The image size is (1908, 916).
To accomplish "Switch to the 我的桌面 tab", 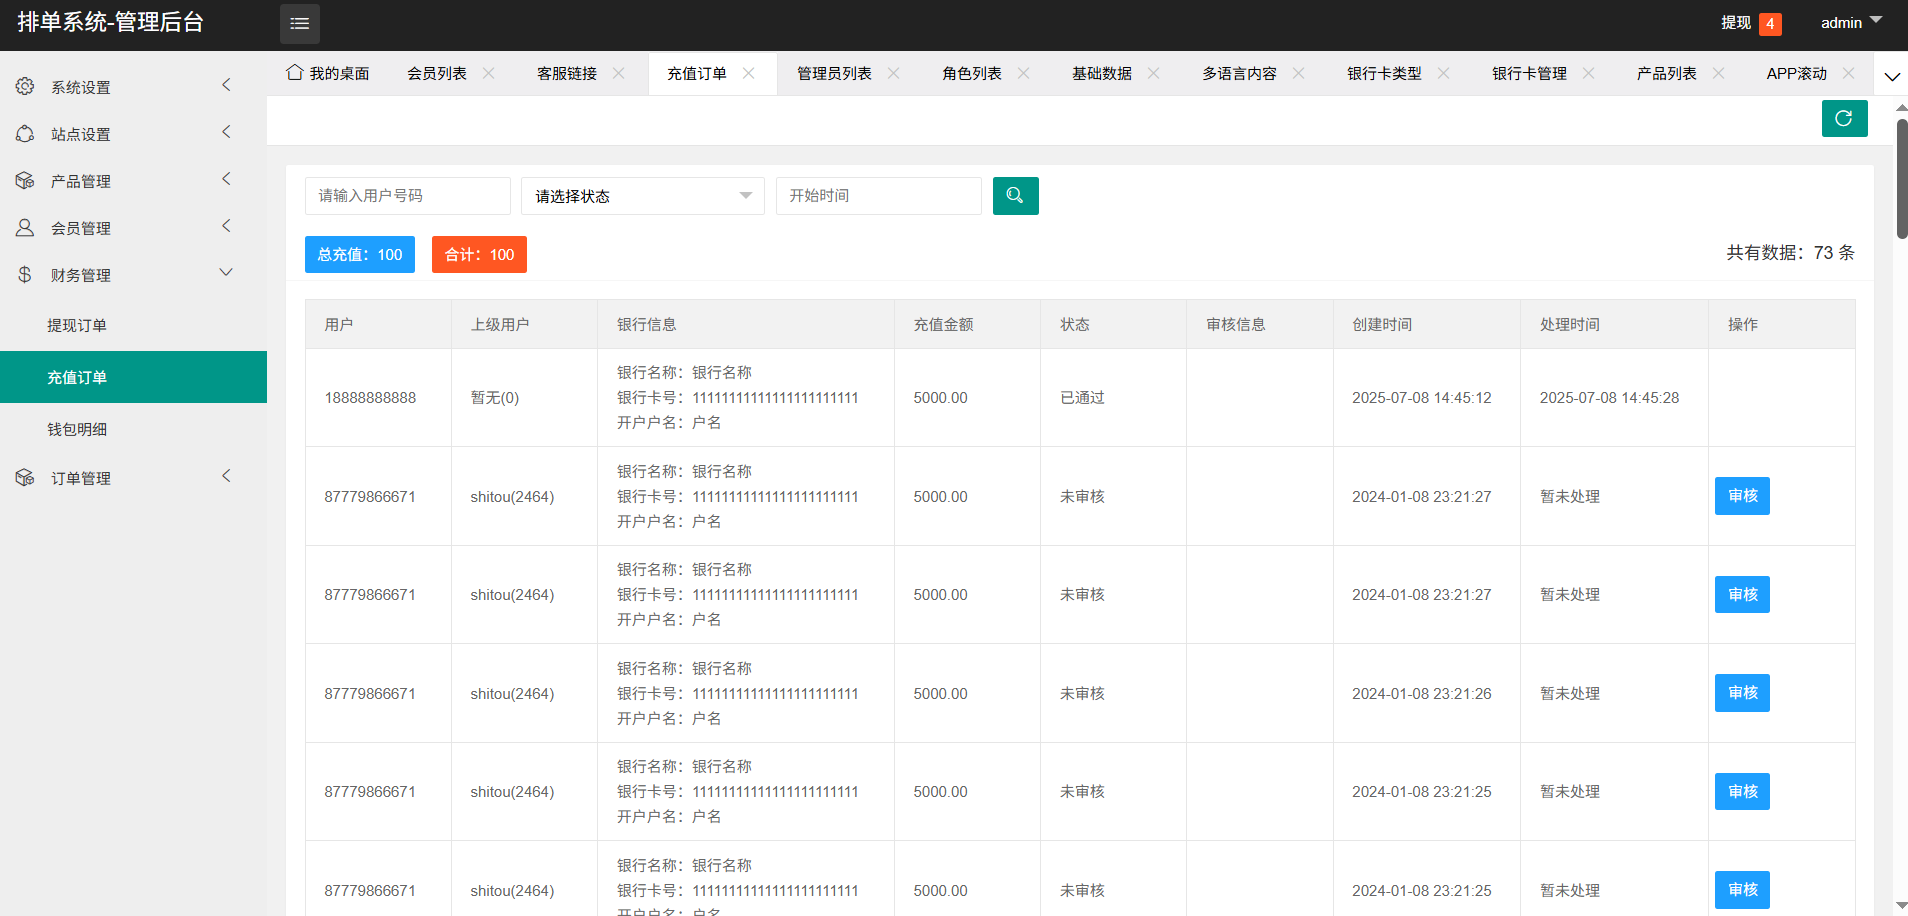I will 328,73.
